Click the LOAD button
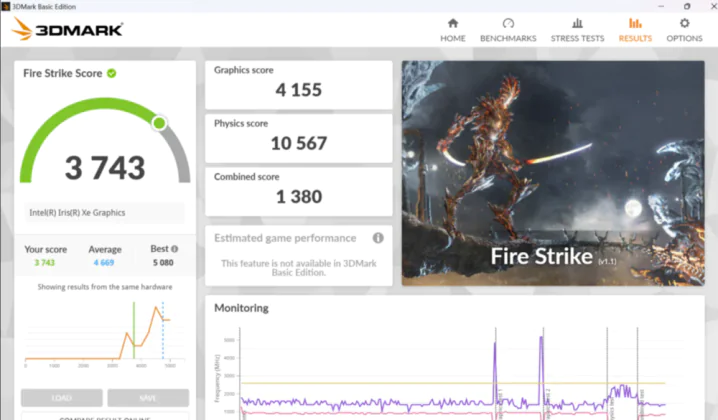 click(x=62, y=398)
